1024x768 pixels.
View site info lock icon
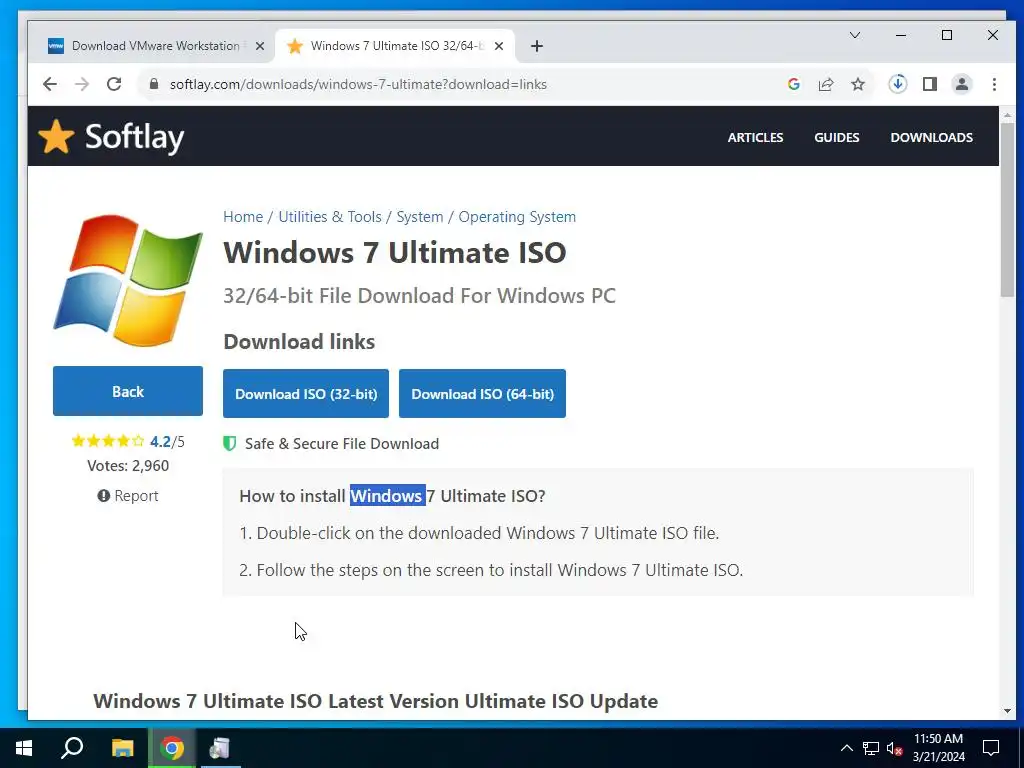click(154, 84)
